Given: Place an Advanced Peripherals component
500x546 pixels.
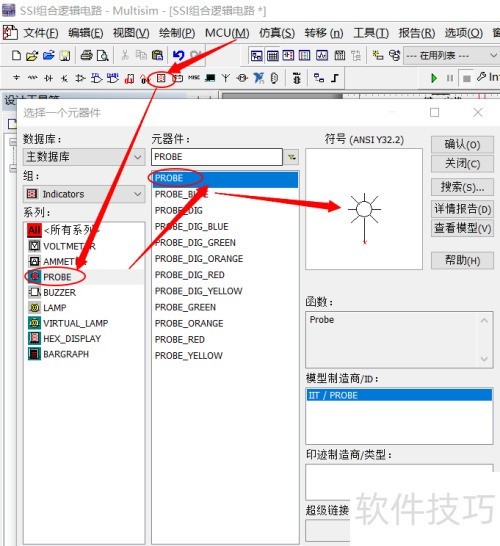Looking at the screenshot, I should (210, 78).
